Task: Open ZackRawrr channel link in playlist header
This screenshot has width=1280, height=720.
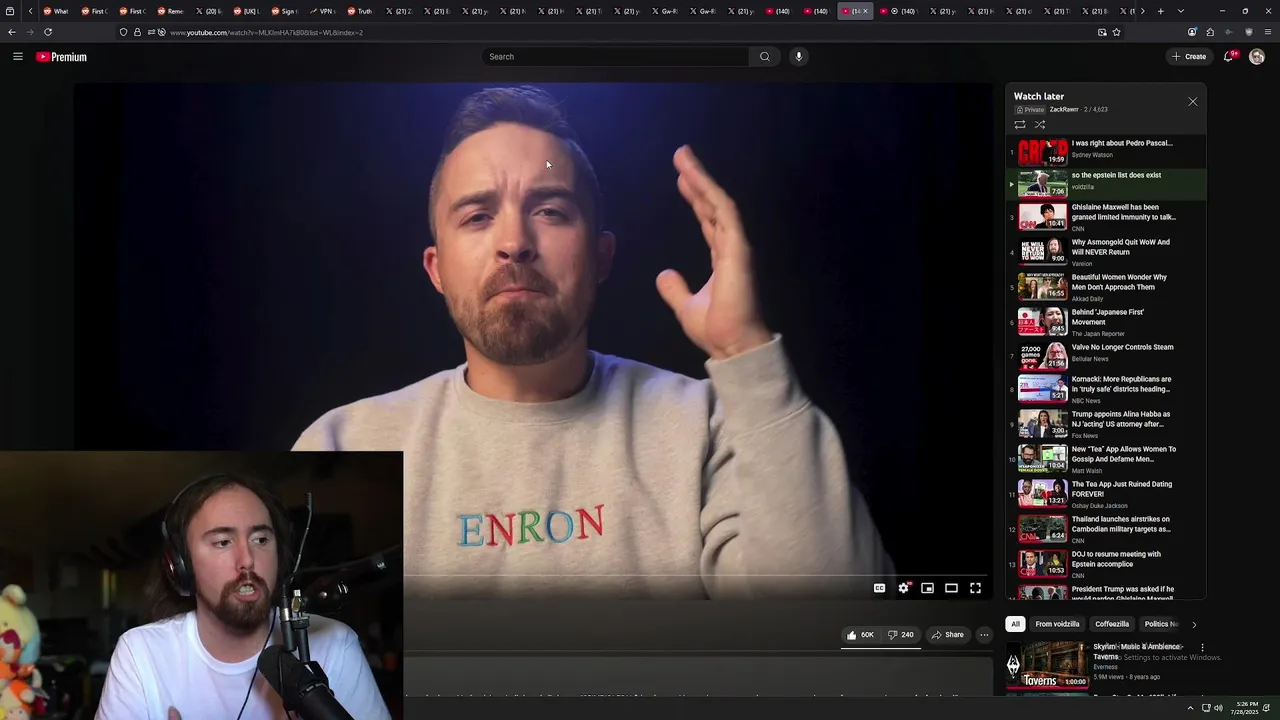Action: tap(1064, 109)
